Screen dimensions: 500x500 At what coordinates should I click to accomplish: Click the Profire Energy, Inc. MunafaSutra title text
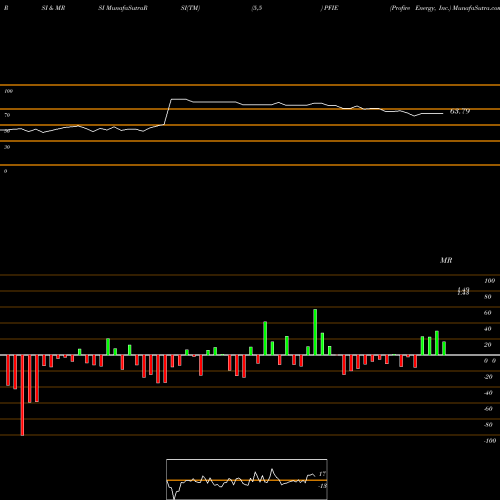(x=445, y=8)
